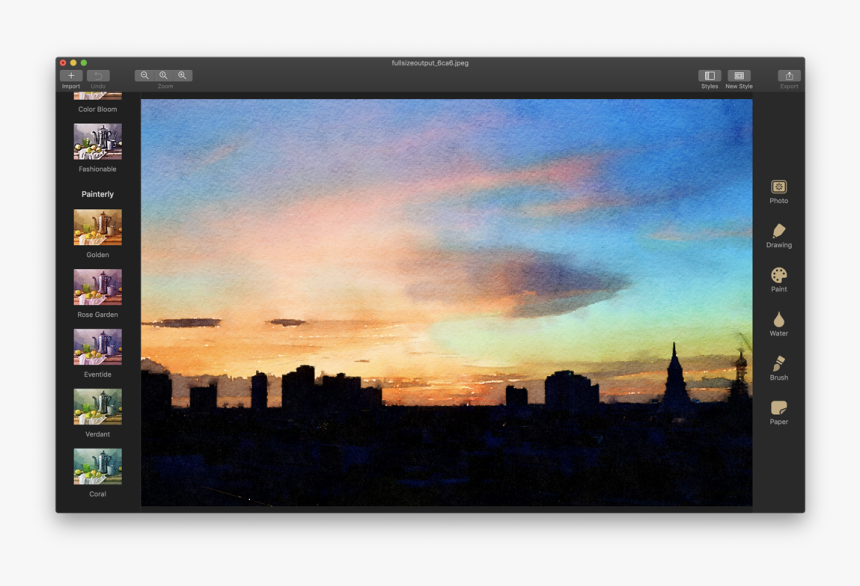Open the Paper texture options
This screenshot has width=860, height=586.
[x=778, y=408]
